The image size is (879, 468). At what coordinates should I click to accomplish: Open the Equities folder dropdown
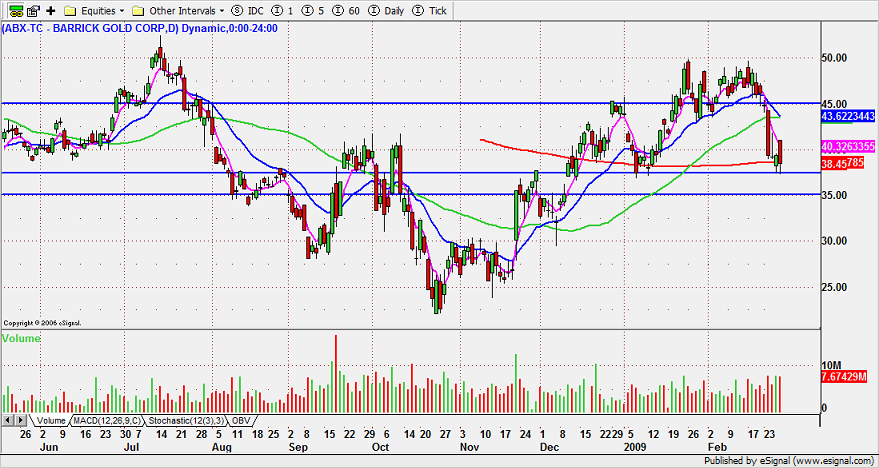click(95, 11)
